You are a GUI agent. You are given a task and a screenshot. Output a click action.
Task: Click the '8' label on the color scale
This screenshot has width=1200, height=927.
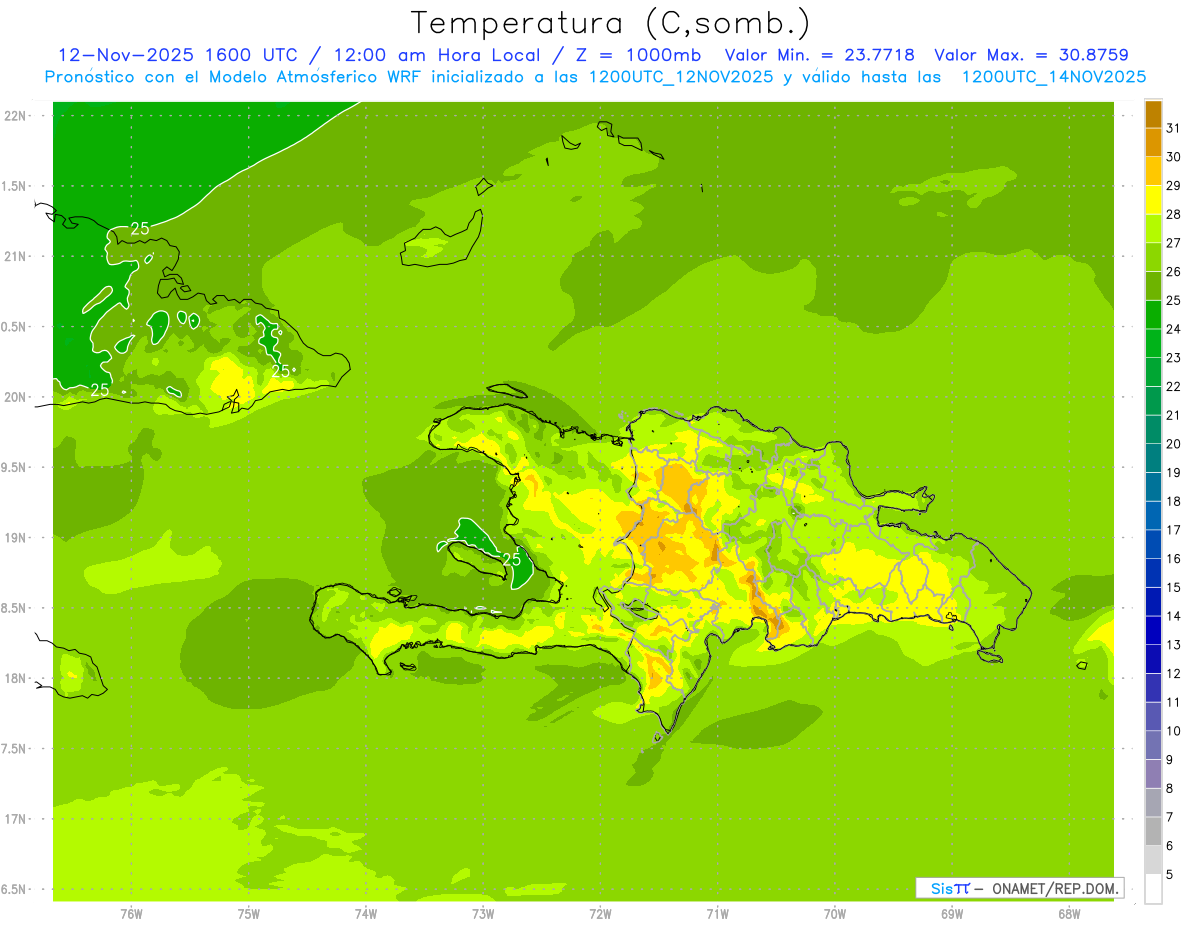click(1170, 788)
